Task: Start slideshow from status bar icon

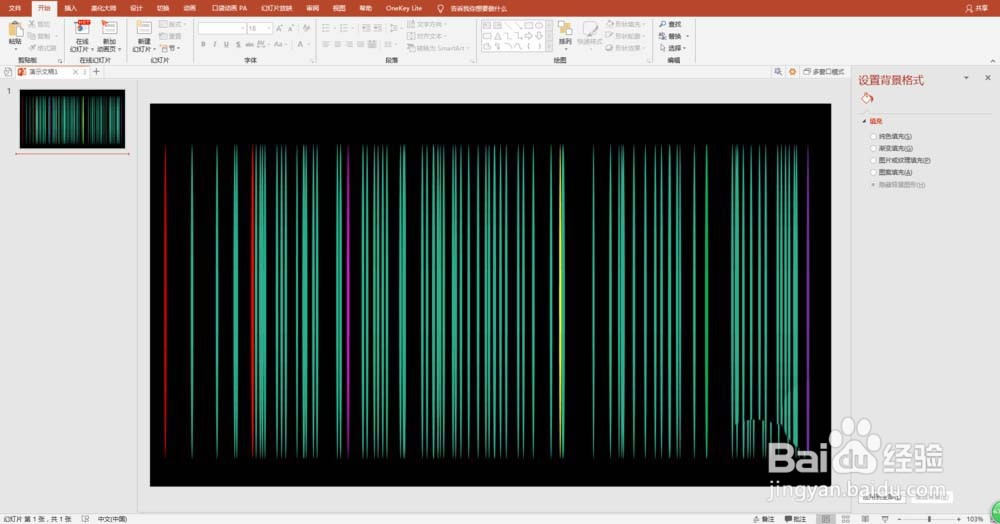Action: pos(885,519)
